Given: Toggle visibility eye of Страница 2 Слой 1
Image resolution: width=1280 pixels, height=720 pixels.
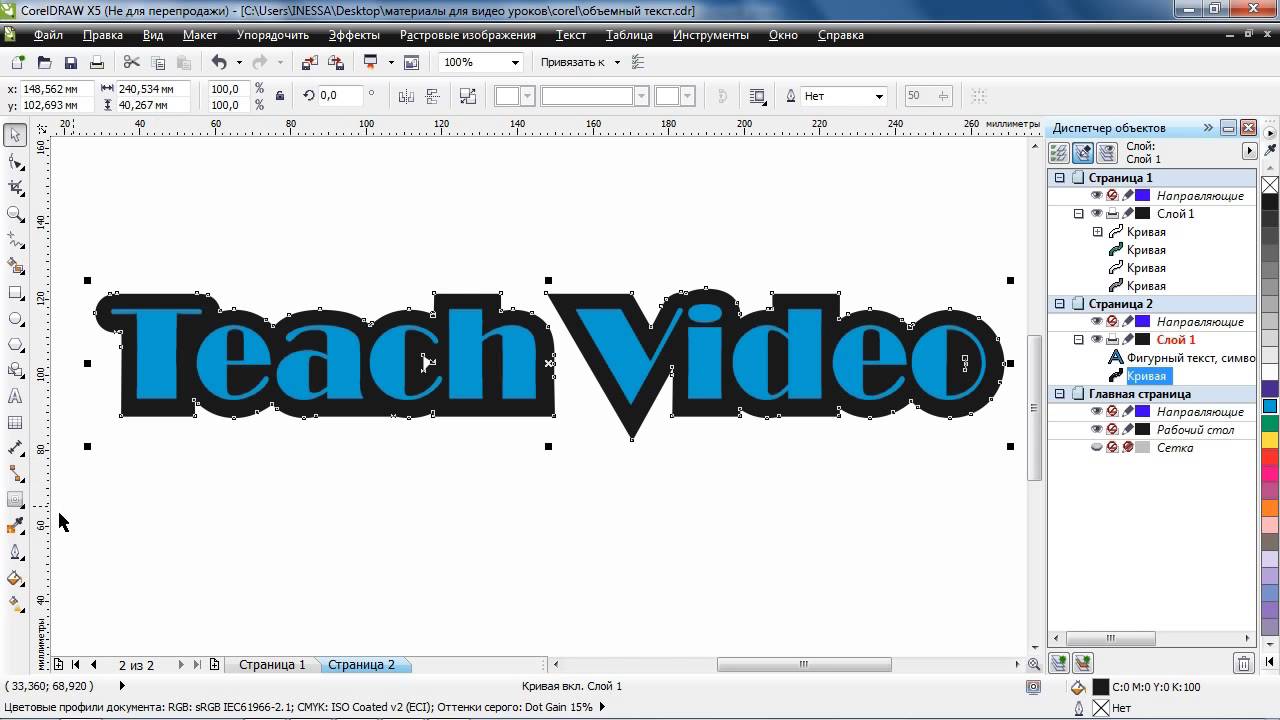Looking at the screenshot, I should coord(1096,339).
